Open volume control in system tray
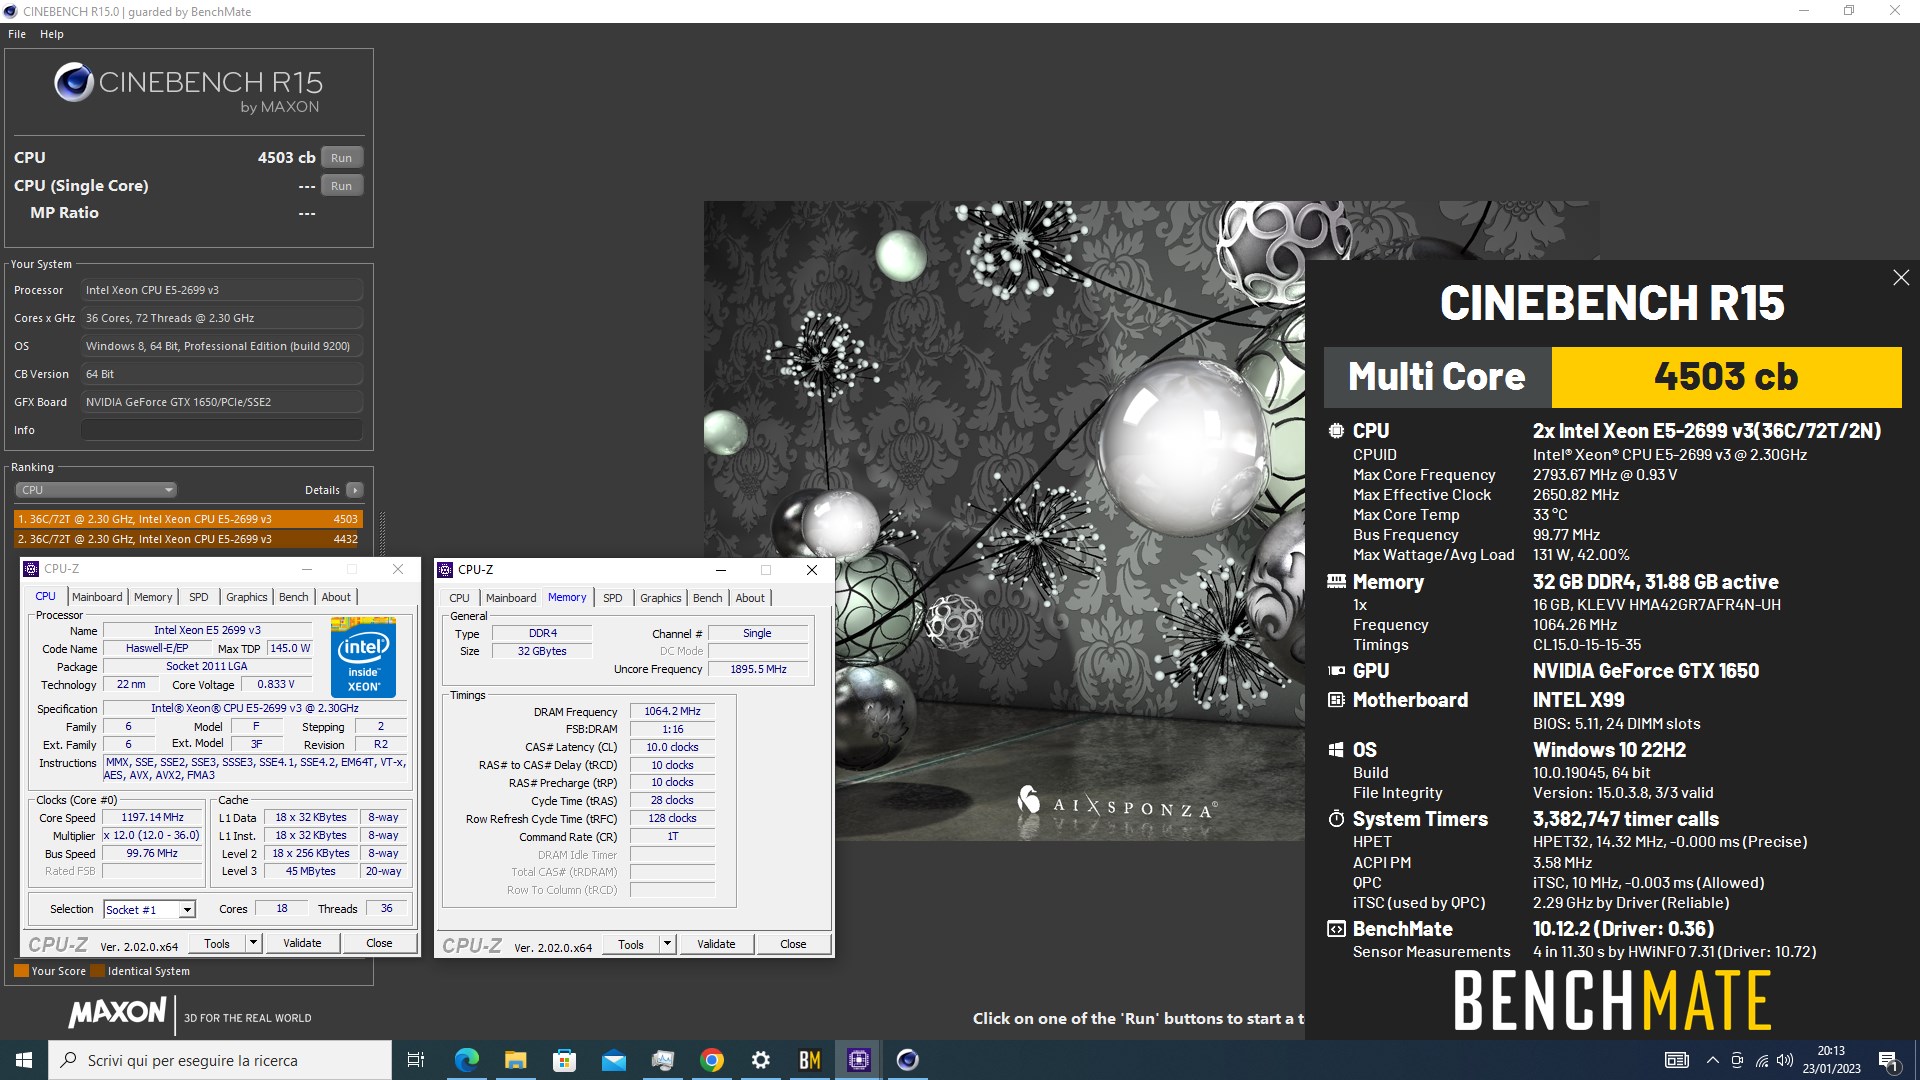 (1785, 1060)
